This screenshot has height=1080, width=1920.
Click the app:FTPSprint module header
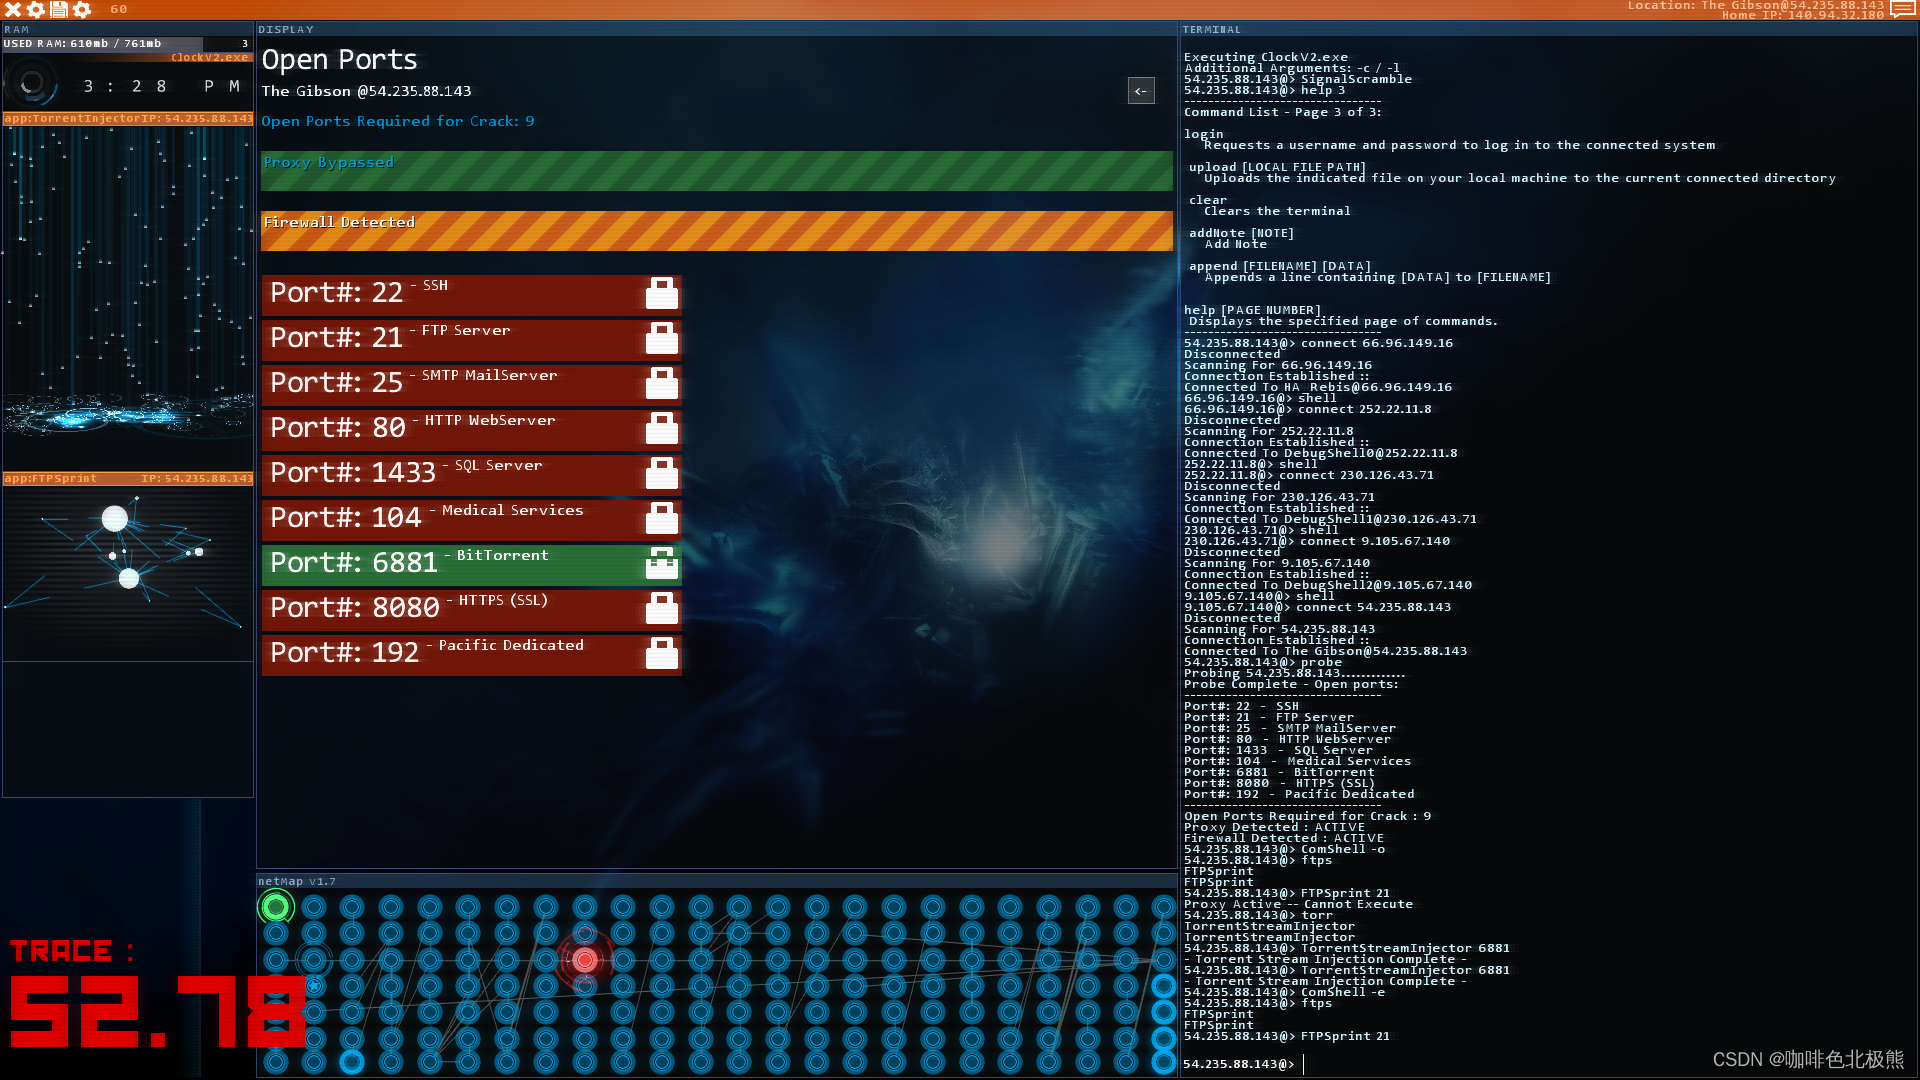pos(128,478)
